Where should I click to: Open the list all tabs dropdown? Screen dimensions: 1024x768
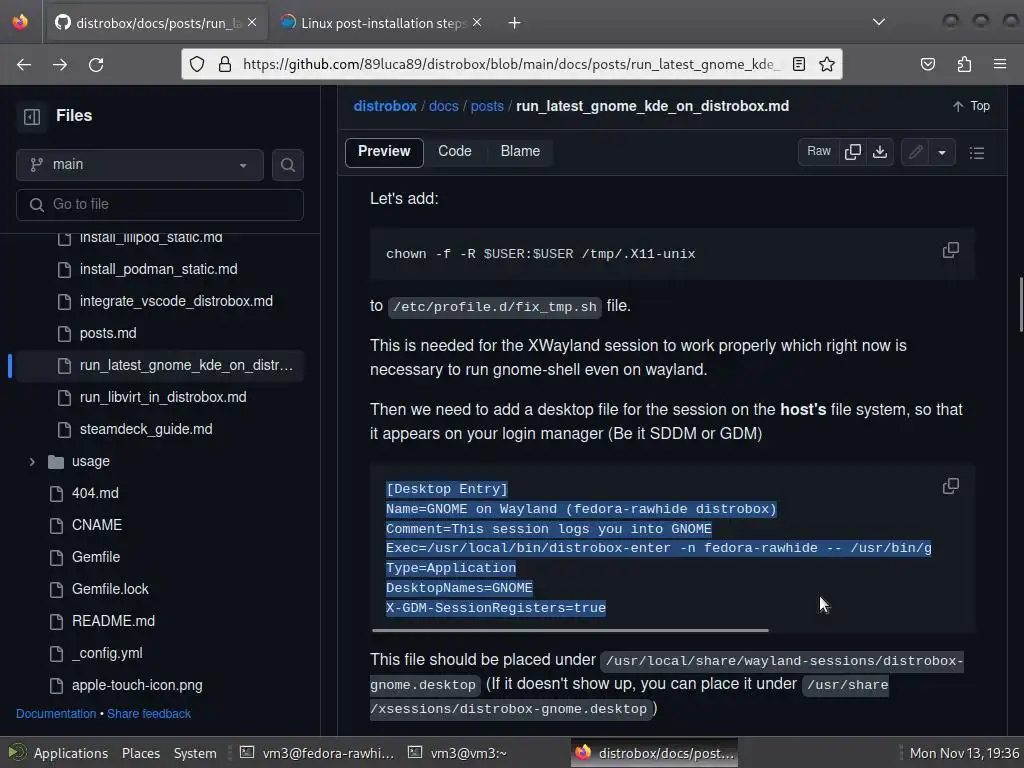[x=879, y=22]
